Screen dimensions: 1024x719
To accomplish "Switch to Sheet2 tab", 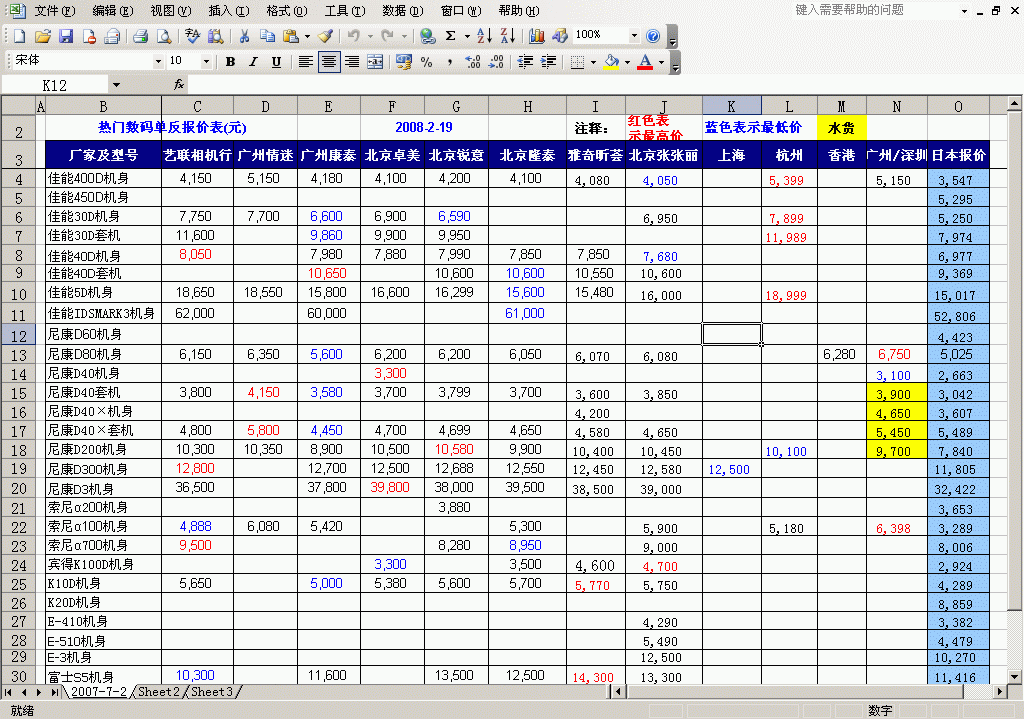I will click(x=159, y=691).
